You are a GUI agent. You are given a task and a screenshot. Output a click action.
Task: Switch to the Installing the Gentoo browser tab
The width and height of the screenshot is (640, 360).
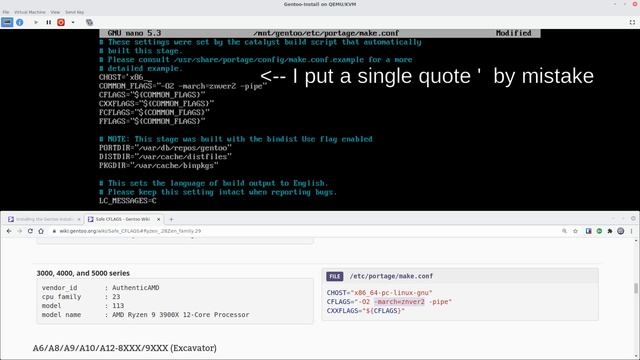44,219
